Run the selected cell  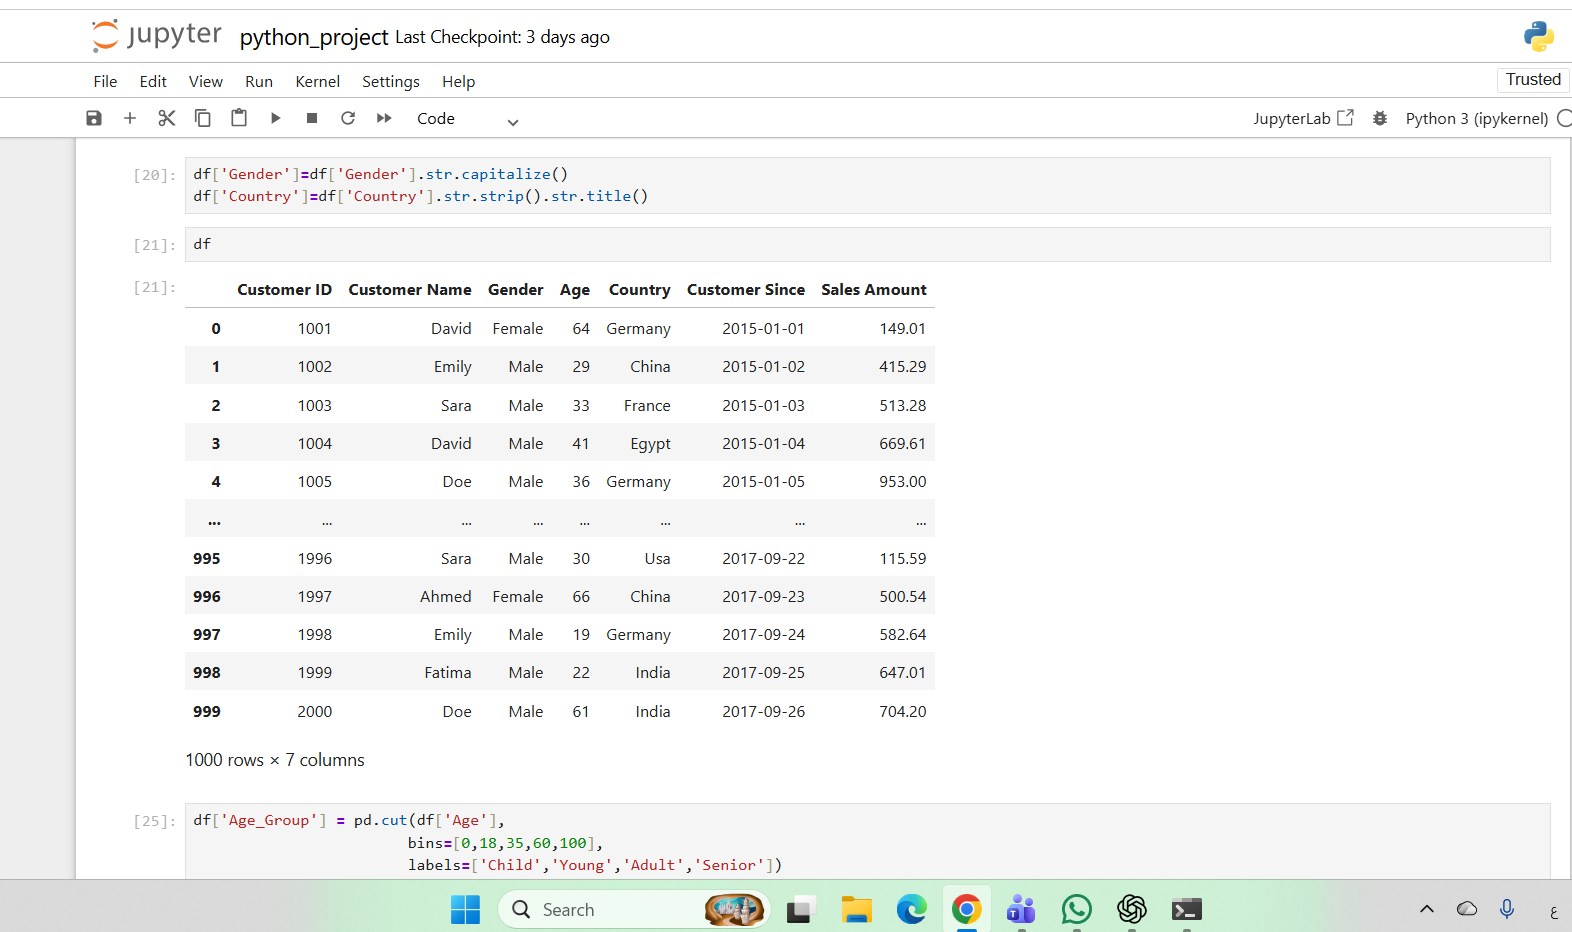(275, 118)
